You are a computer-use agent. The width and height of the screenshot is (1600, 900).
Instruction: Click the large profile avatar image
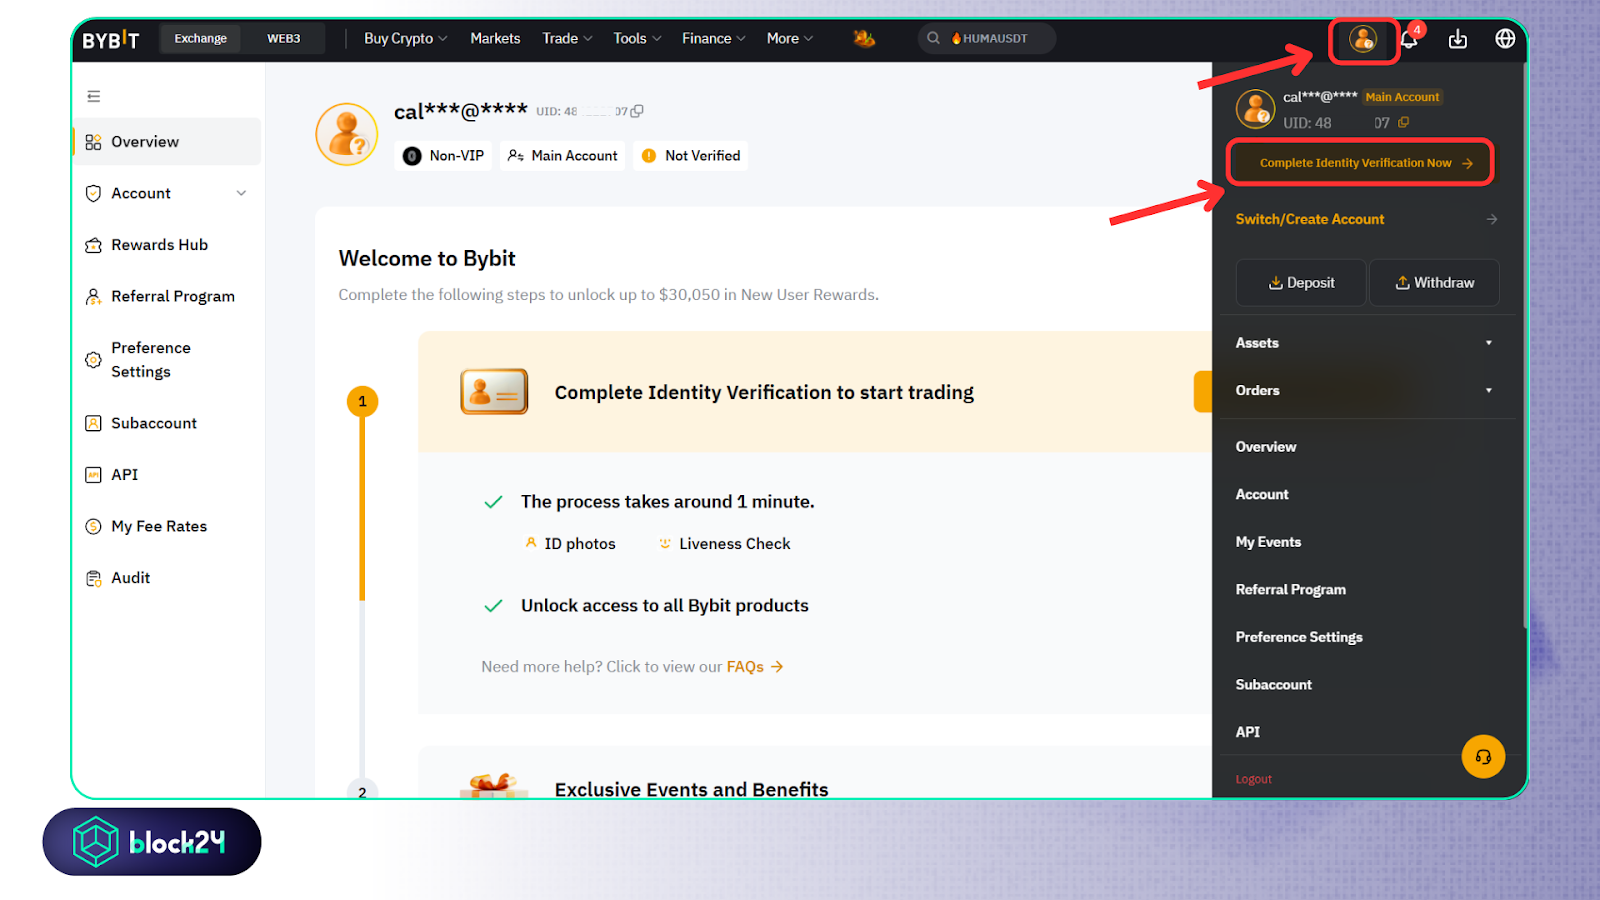347,134
